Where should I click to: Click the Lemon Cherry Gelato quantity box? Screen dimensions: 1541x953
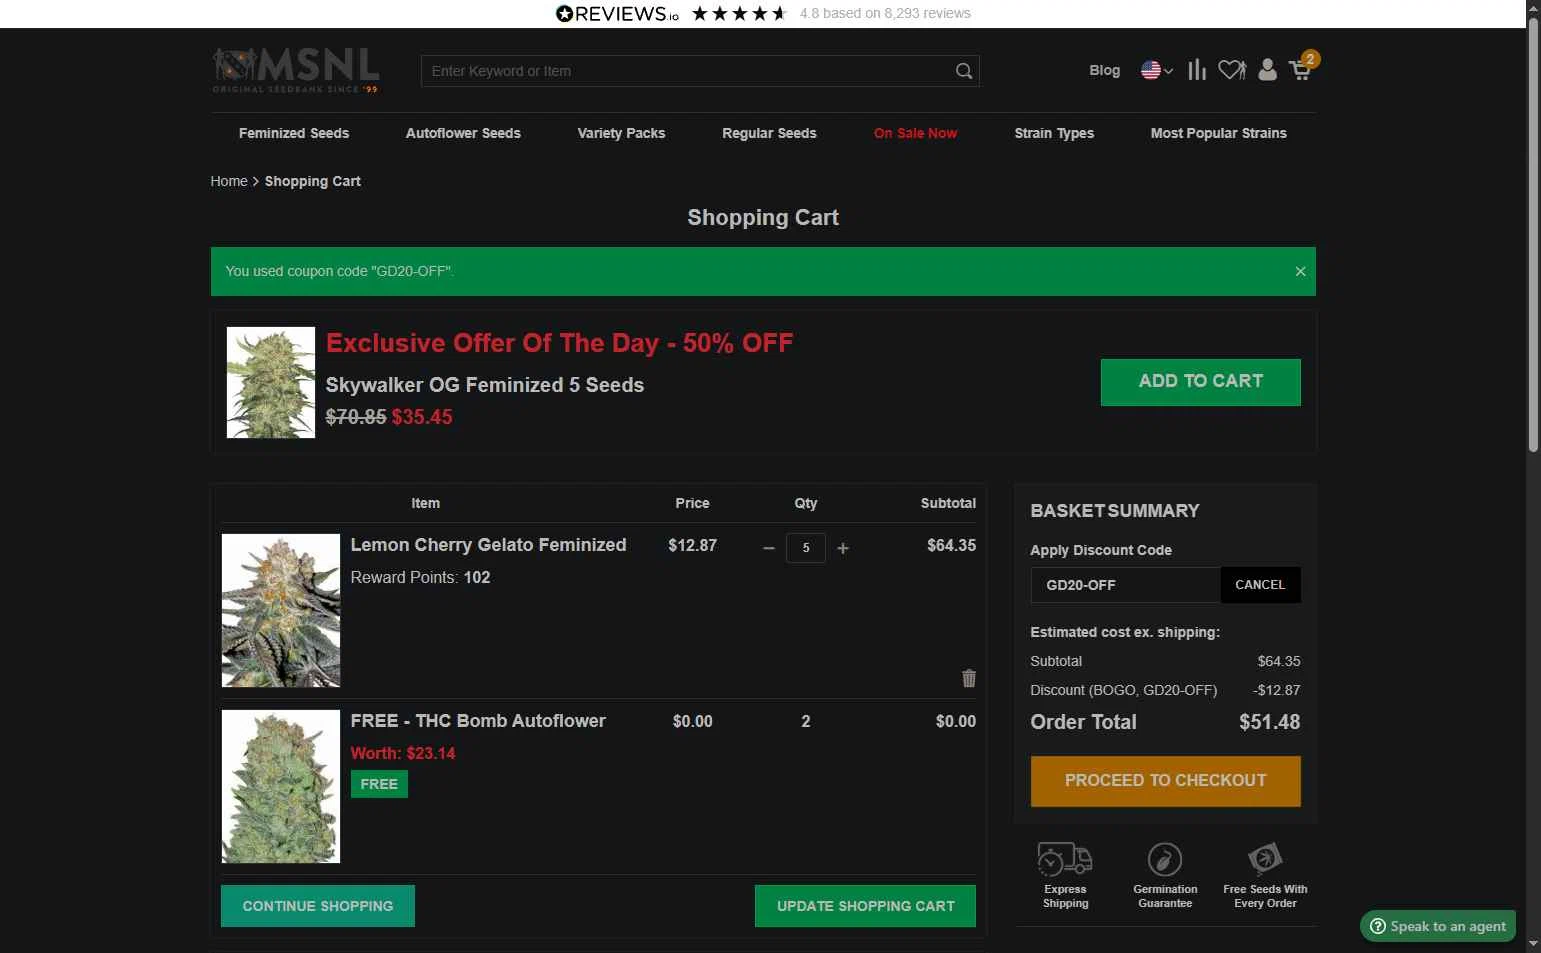click(805, 548)
